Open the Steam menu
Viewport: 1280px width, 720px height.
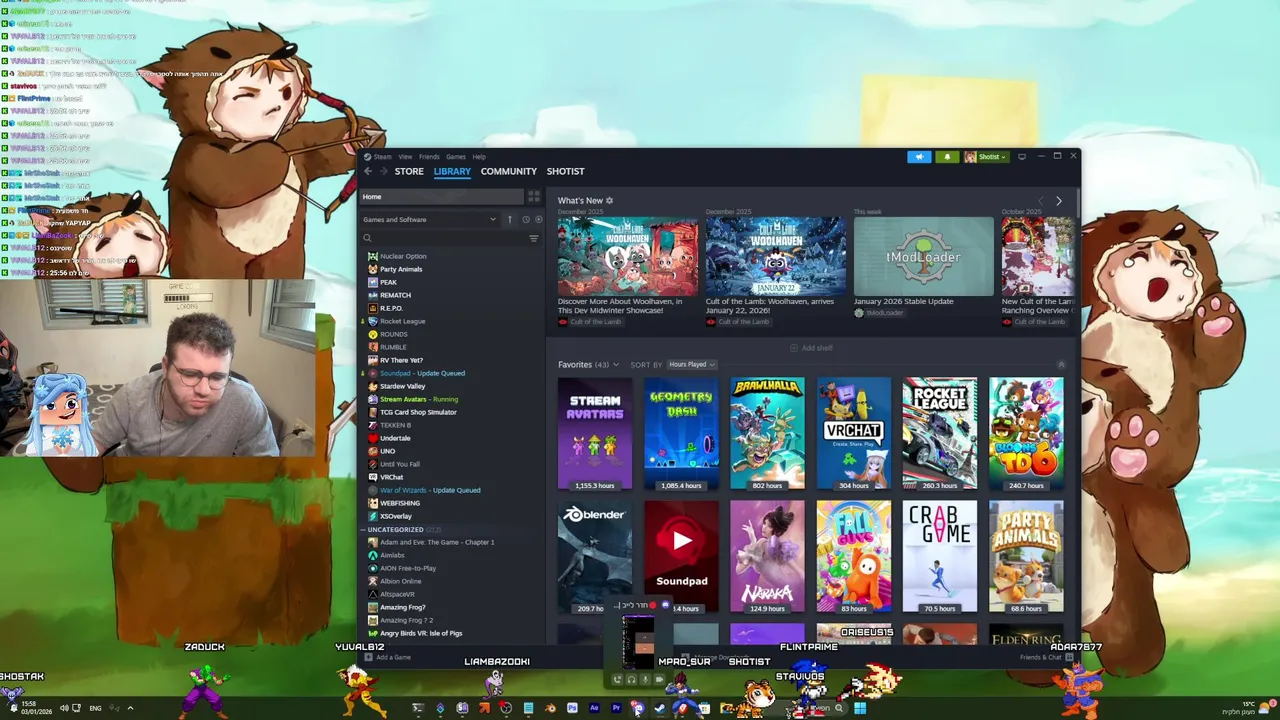[382, 157]
